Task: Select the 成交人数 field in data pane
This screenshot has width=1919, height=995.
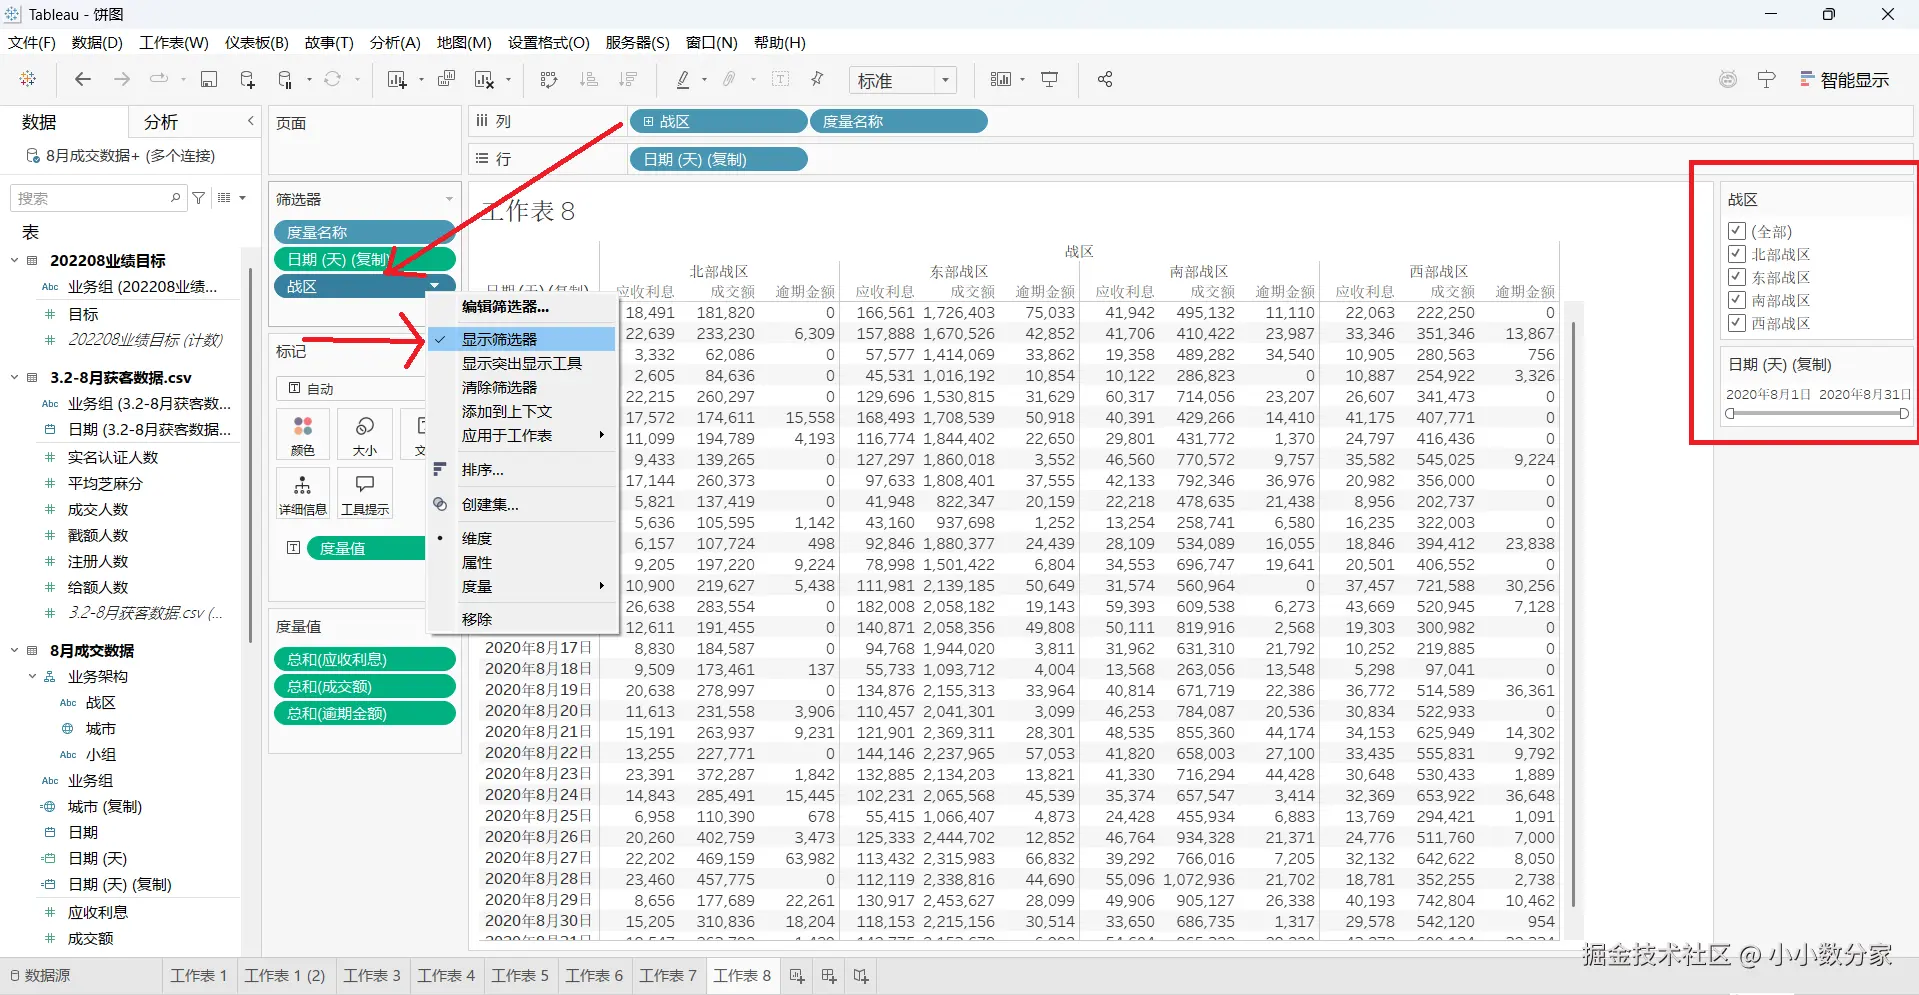Action: click(98, 509)
